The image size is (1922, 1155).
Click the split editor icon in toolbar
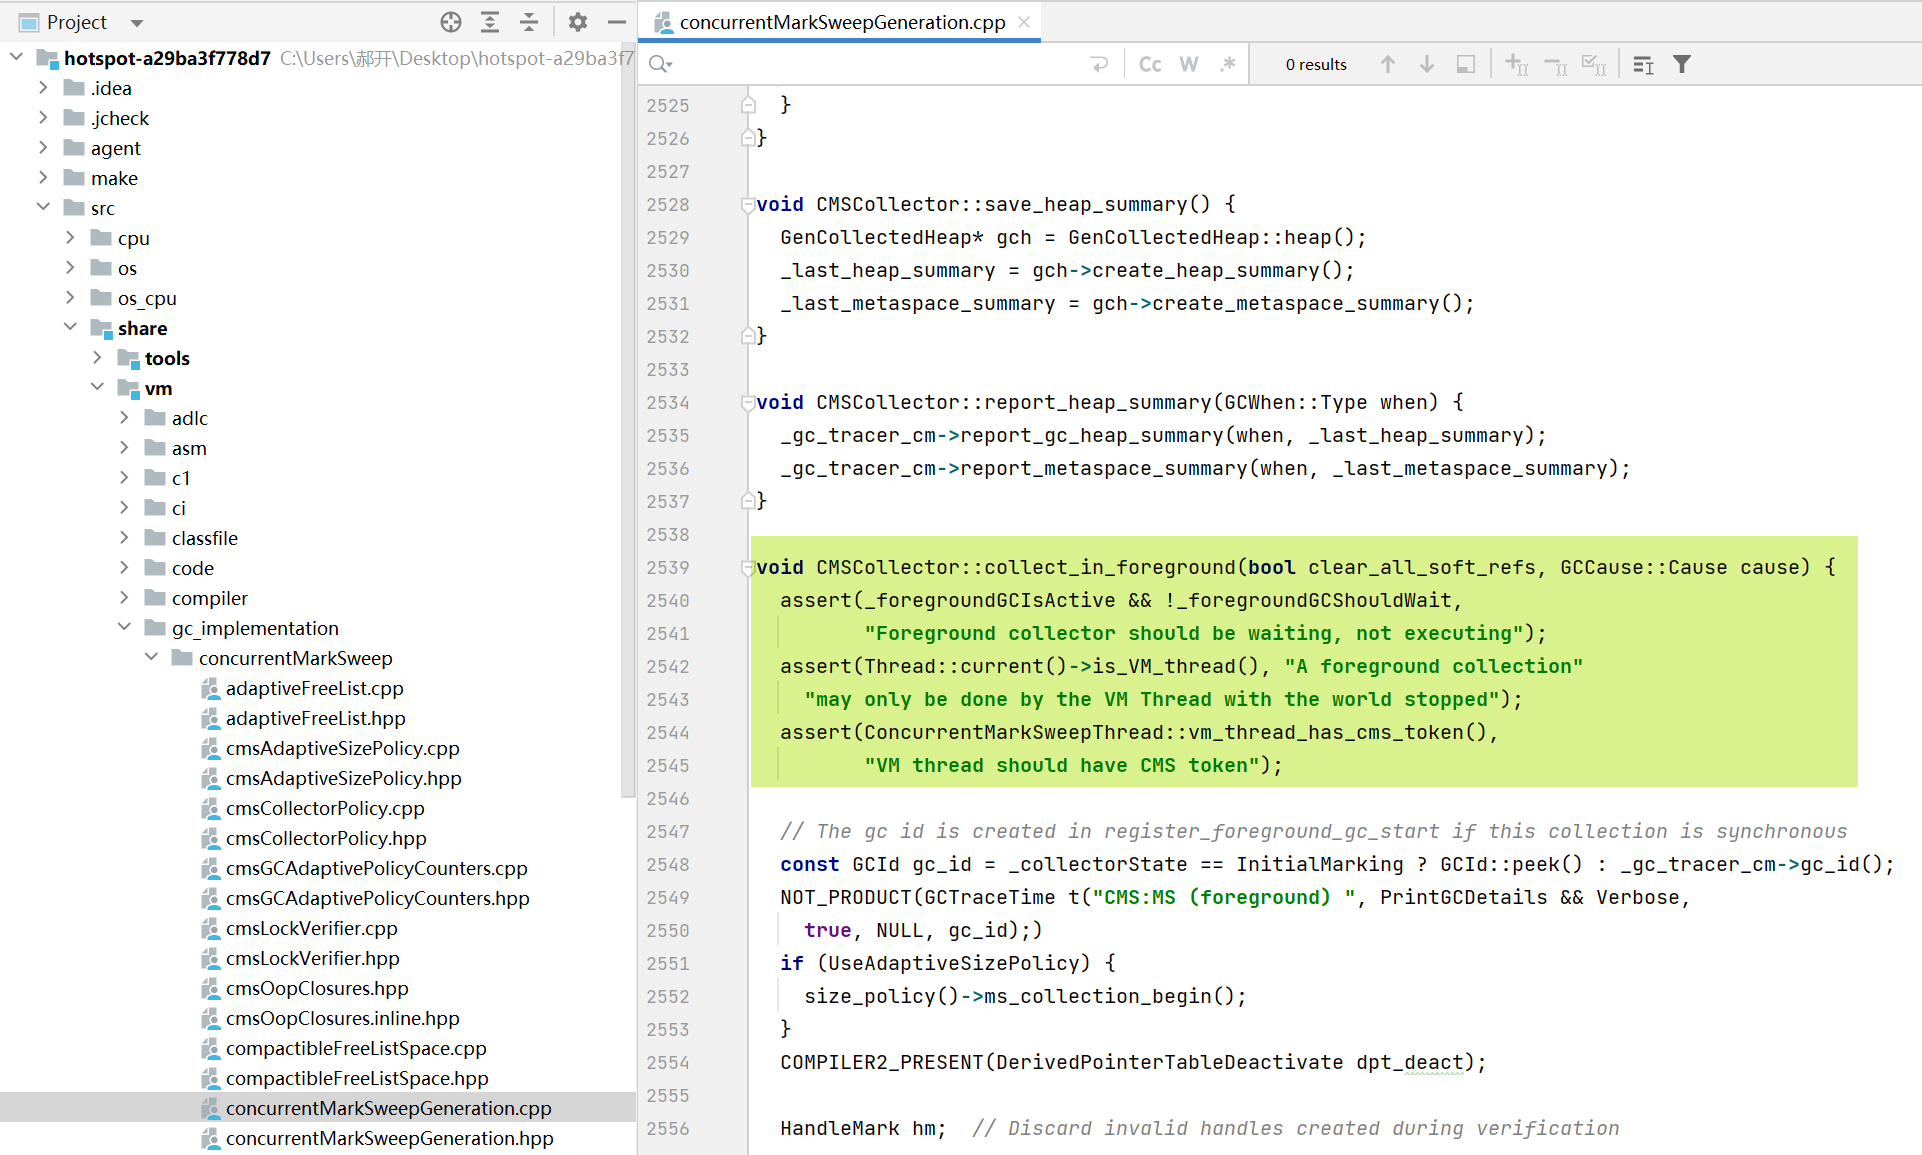tap(1465, 63)
